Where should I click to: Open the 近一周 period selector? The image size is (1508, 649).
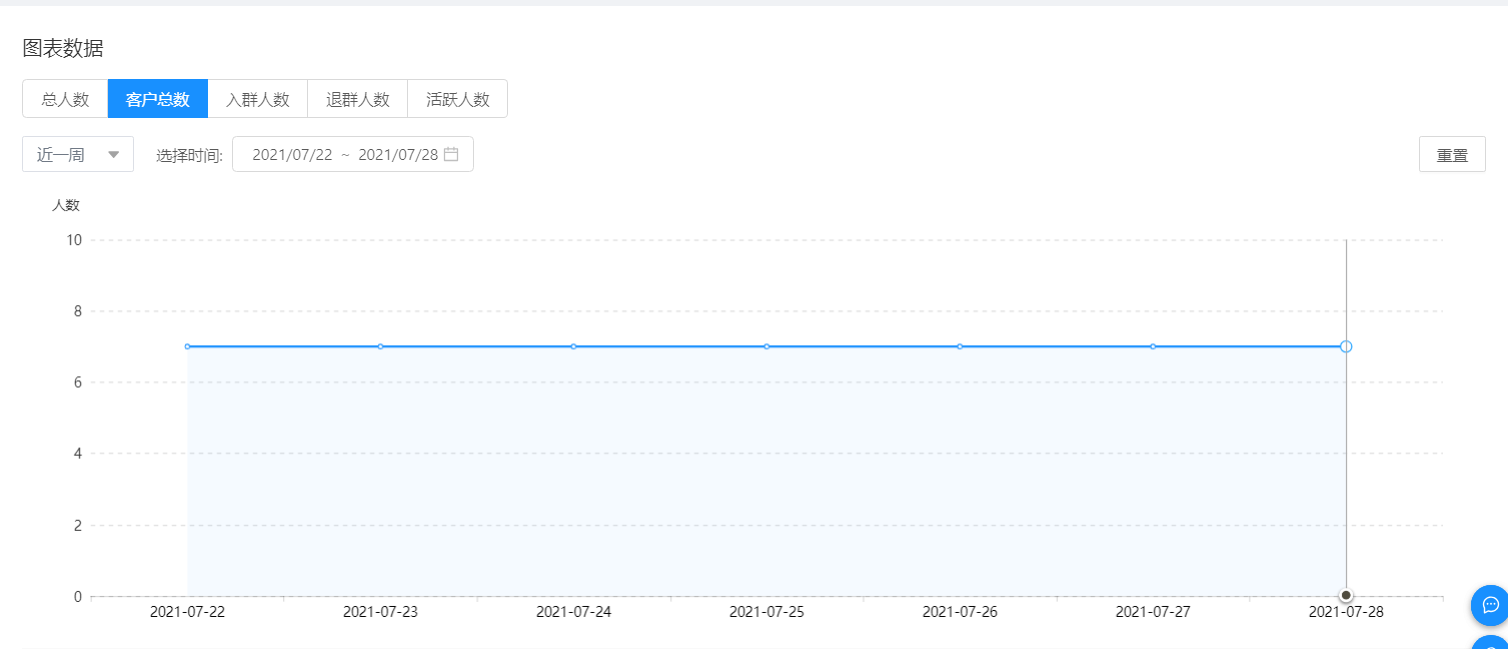coord(78,154)
